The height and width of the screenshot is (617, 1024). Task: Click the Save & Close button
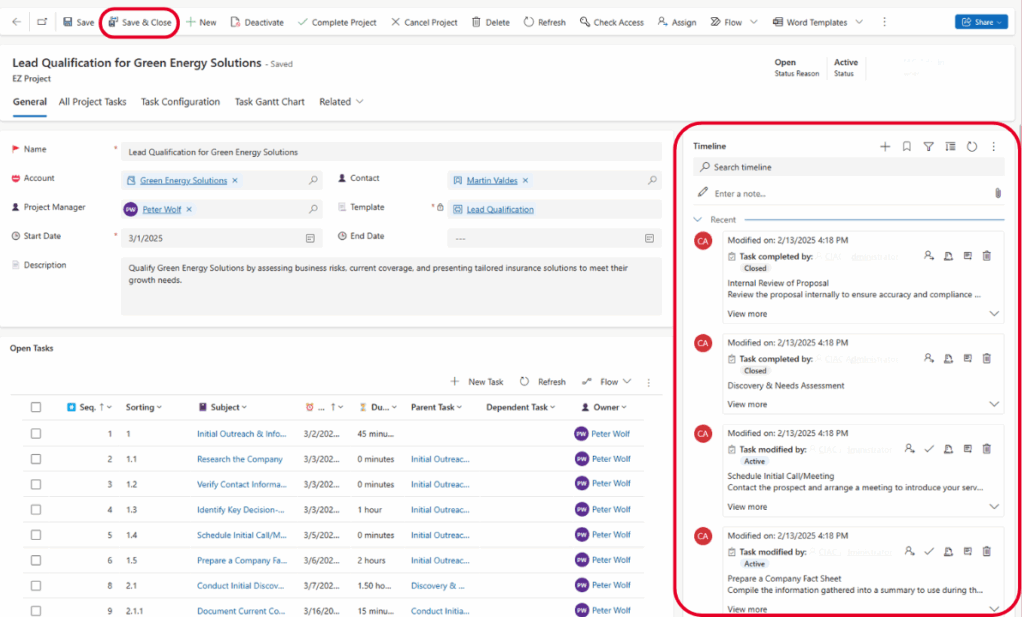pos(140,22)
